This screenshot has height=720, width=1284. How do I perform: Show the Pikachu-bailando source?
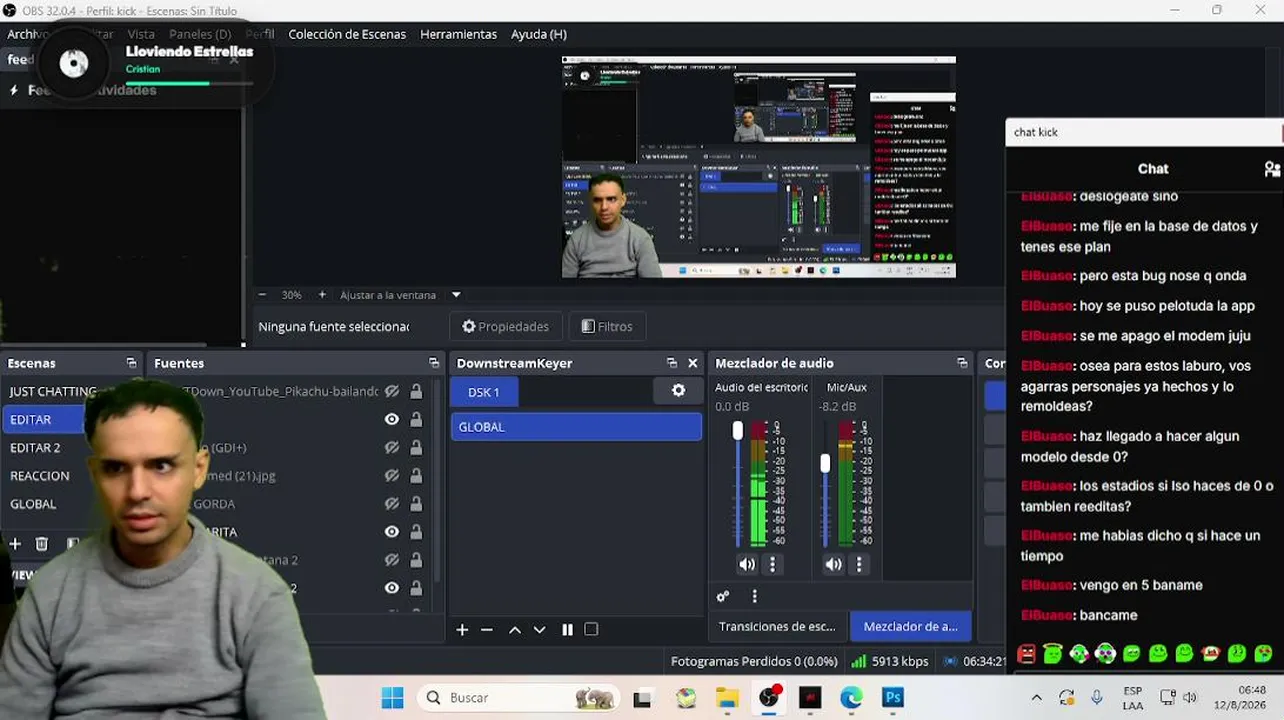(392, 391)
